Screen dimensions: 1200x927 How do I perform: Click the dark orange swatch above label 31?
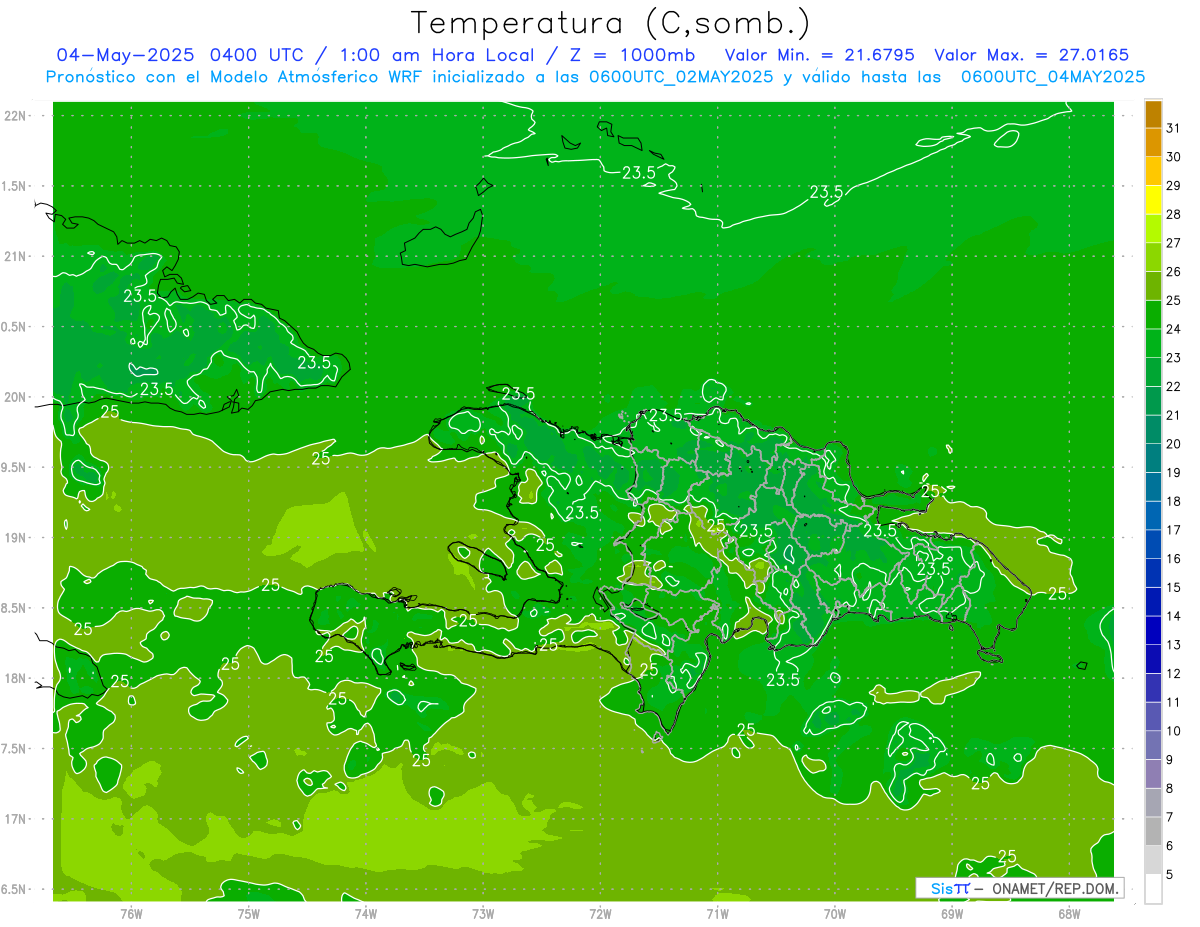[1153, 114]
